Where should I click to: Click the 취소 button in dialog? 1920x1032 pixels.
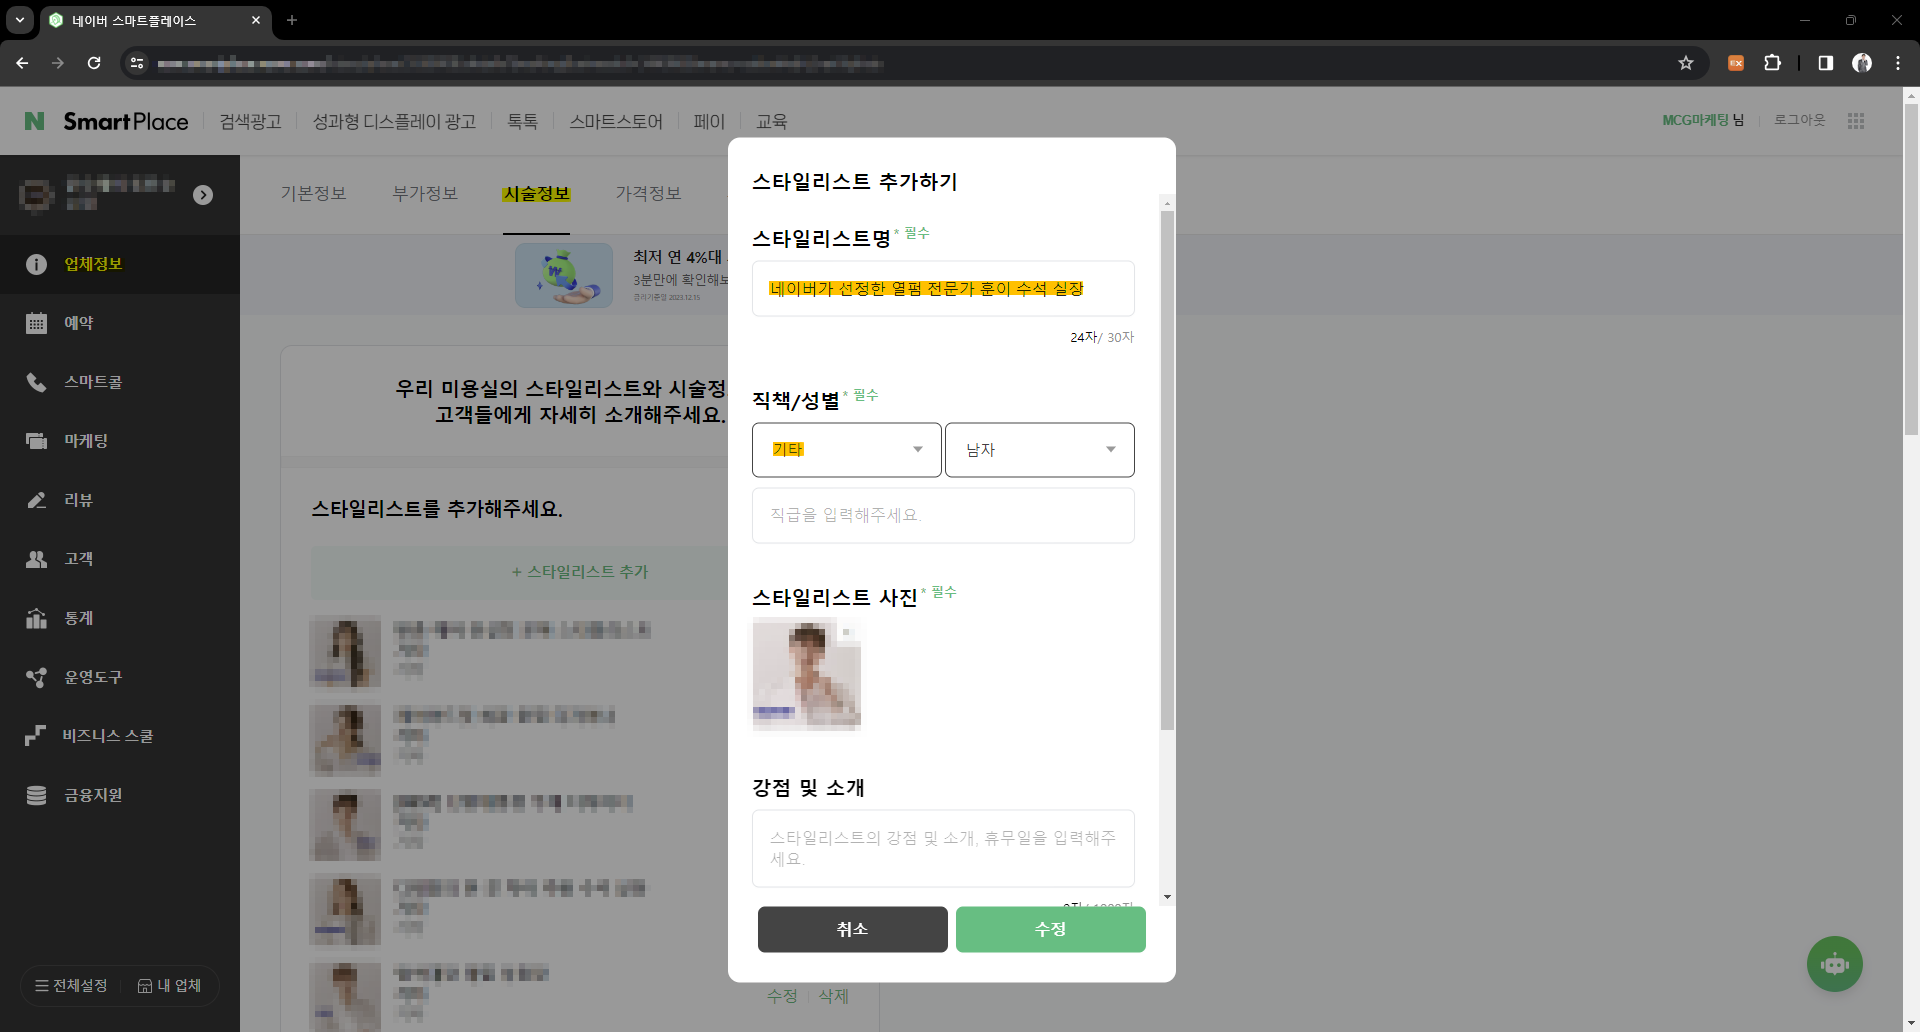(x=853, y=930)
